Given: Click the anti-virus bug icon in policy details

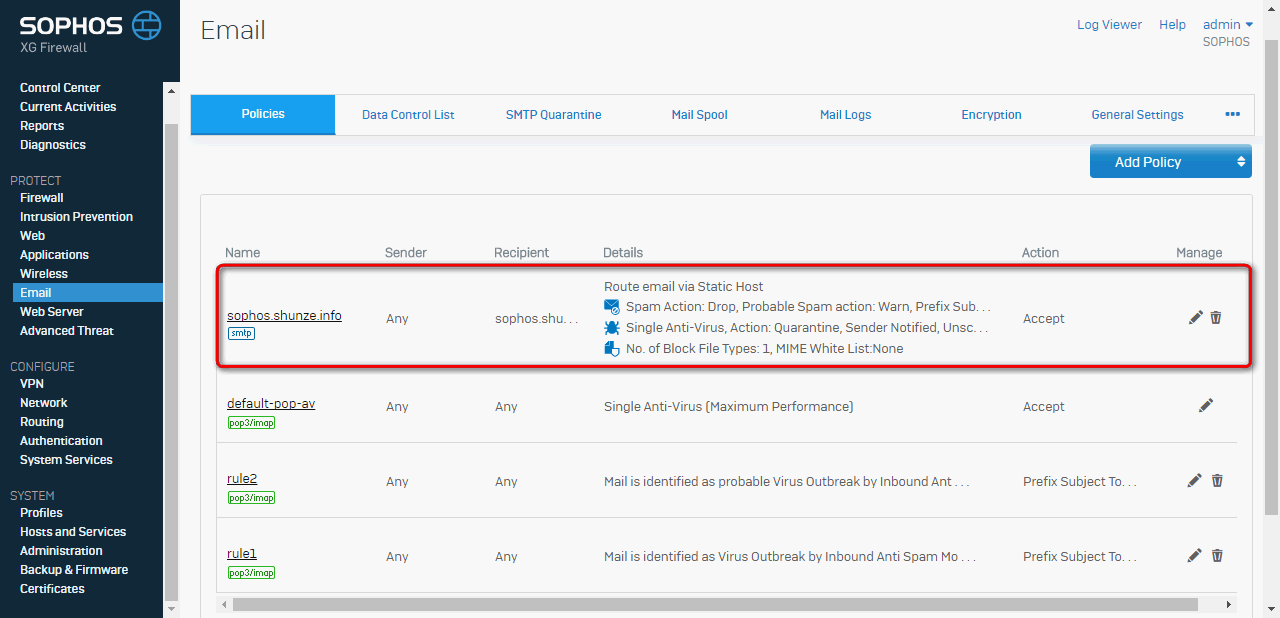Looking at the screenshot, I should [612, 327].
